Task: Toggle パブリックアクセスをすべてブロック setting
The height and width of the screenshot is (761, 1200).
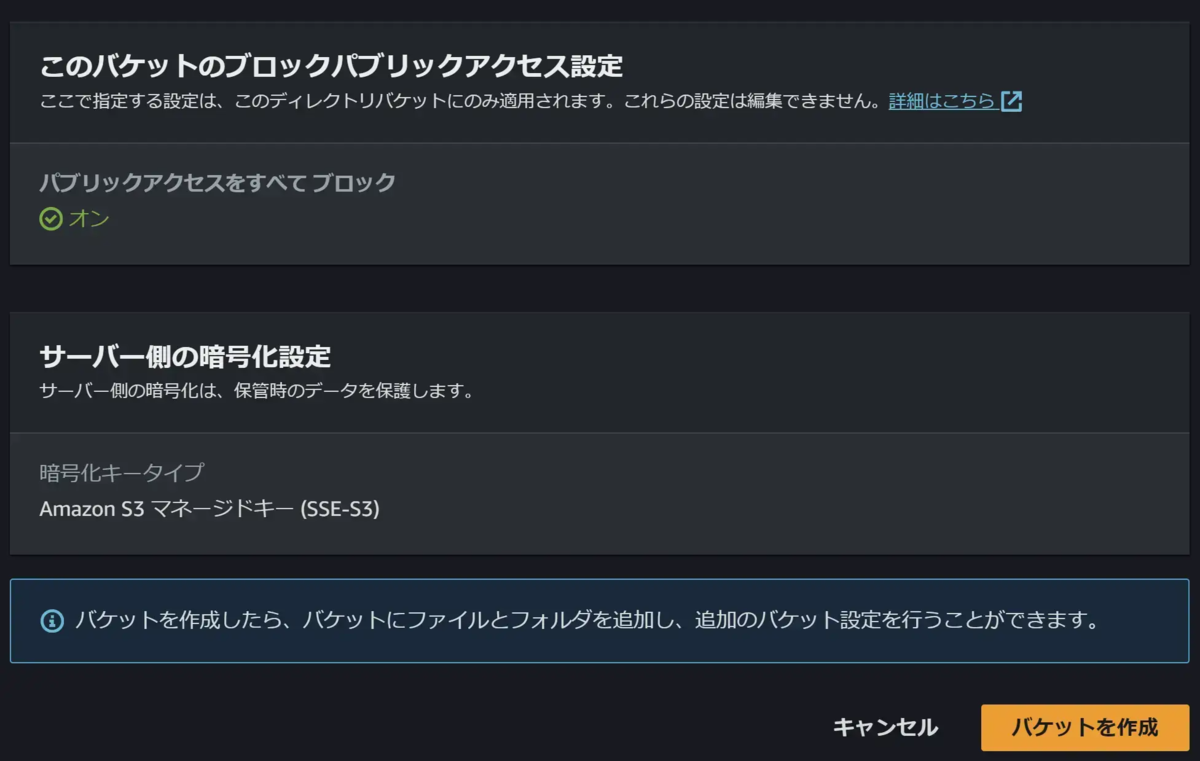Action: 217,184
